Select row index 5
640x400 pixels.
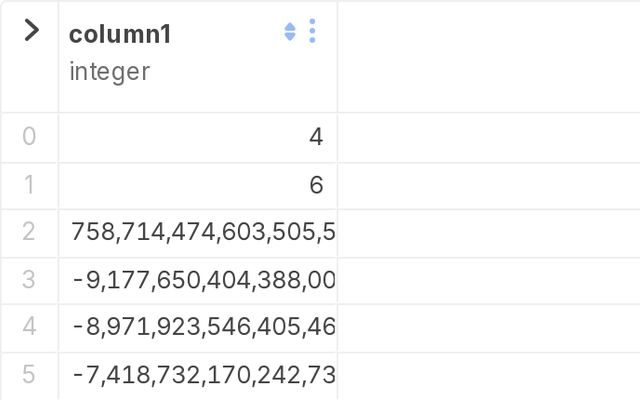pyautogui.click(x=29, y=374)
